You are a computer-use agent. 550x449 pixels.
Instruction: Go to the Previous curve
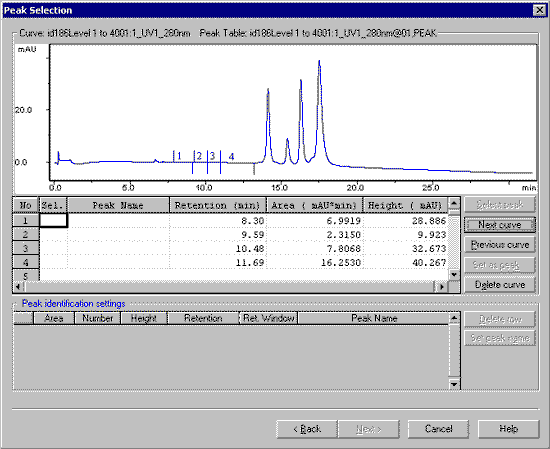(500, 244)
